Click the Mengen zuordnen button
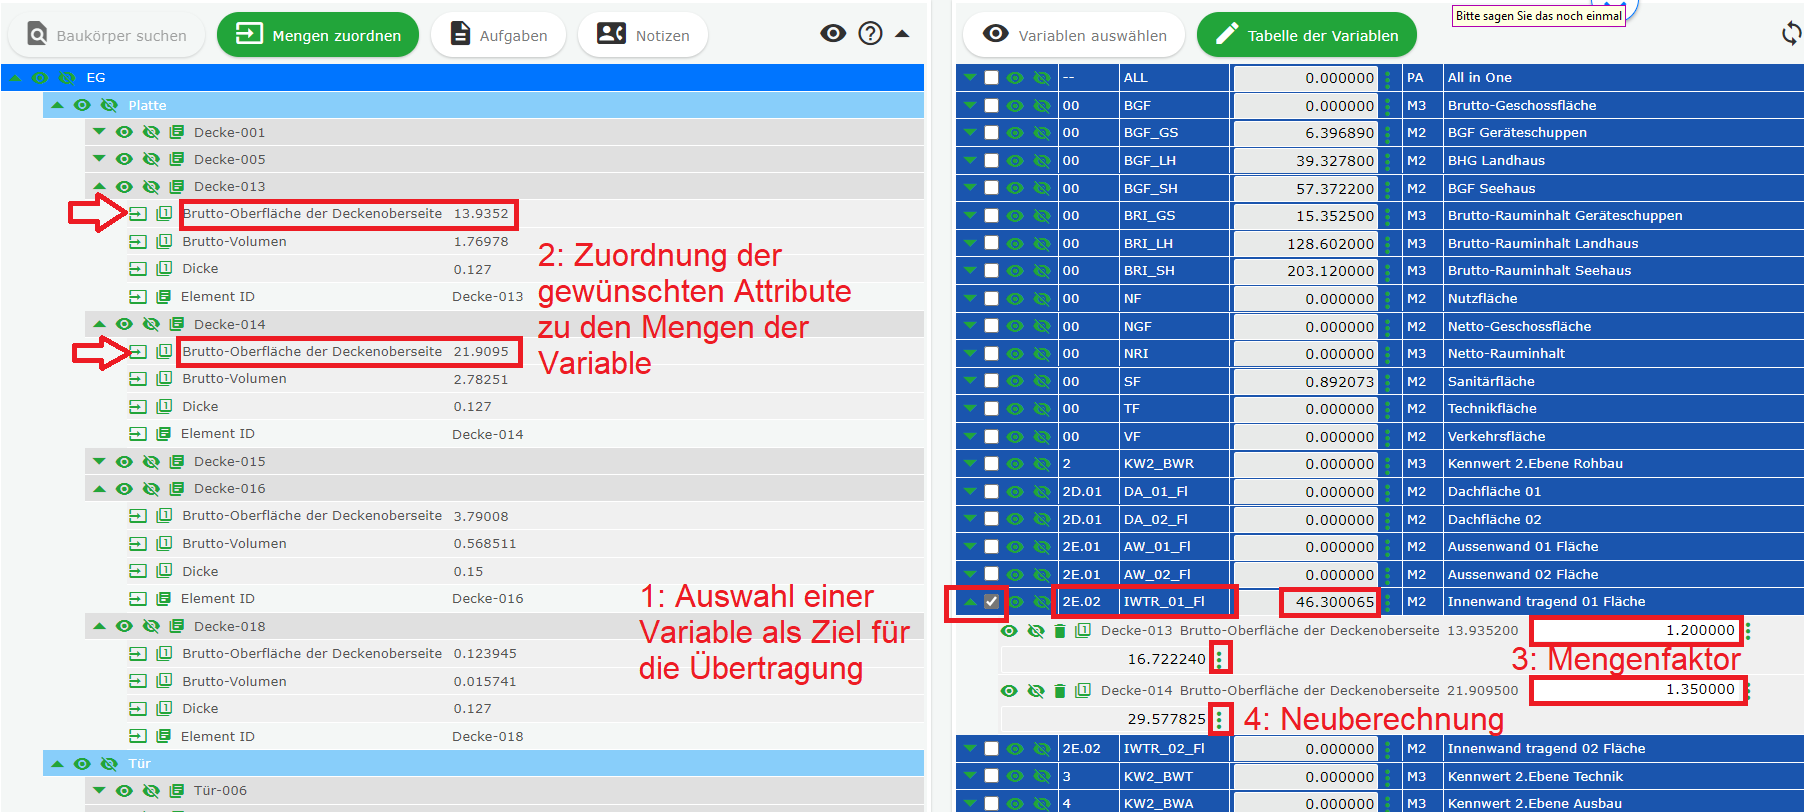1804x812 pixels. click(318, 35)
